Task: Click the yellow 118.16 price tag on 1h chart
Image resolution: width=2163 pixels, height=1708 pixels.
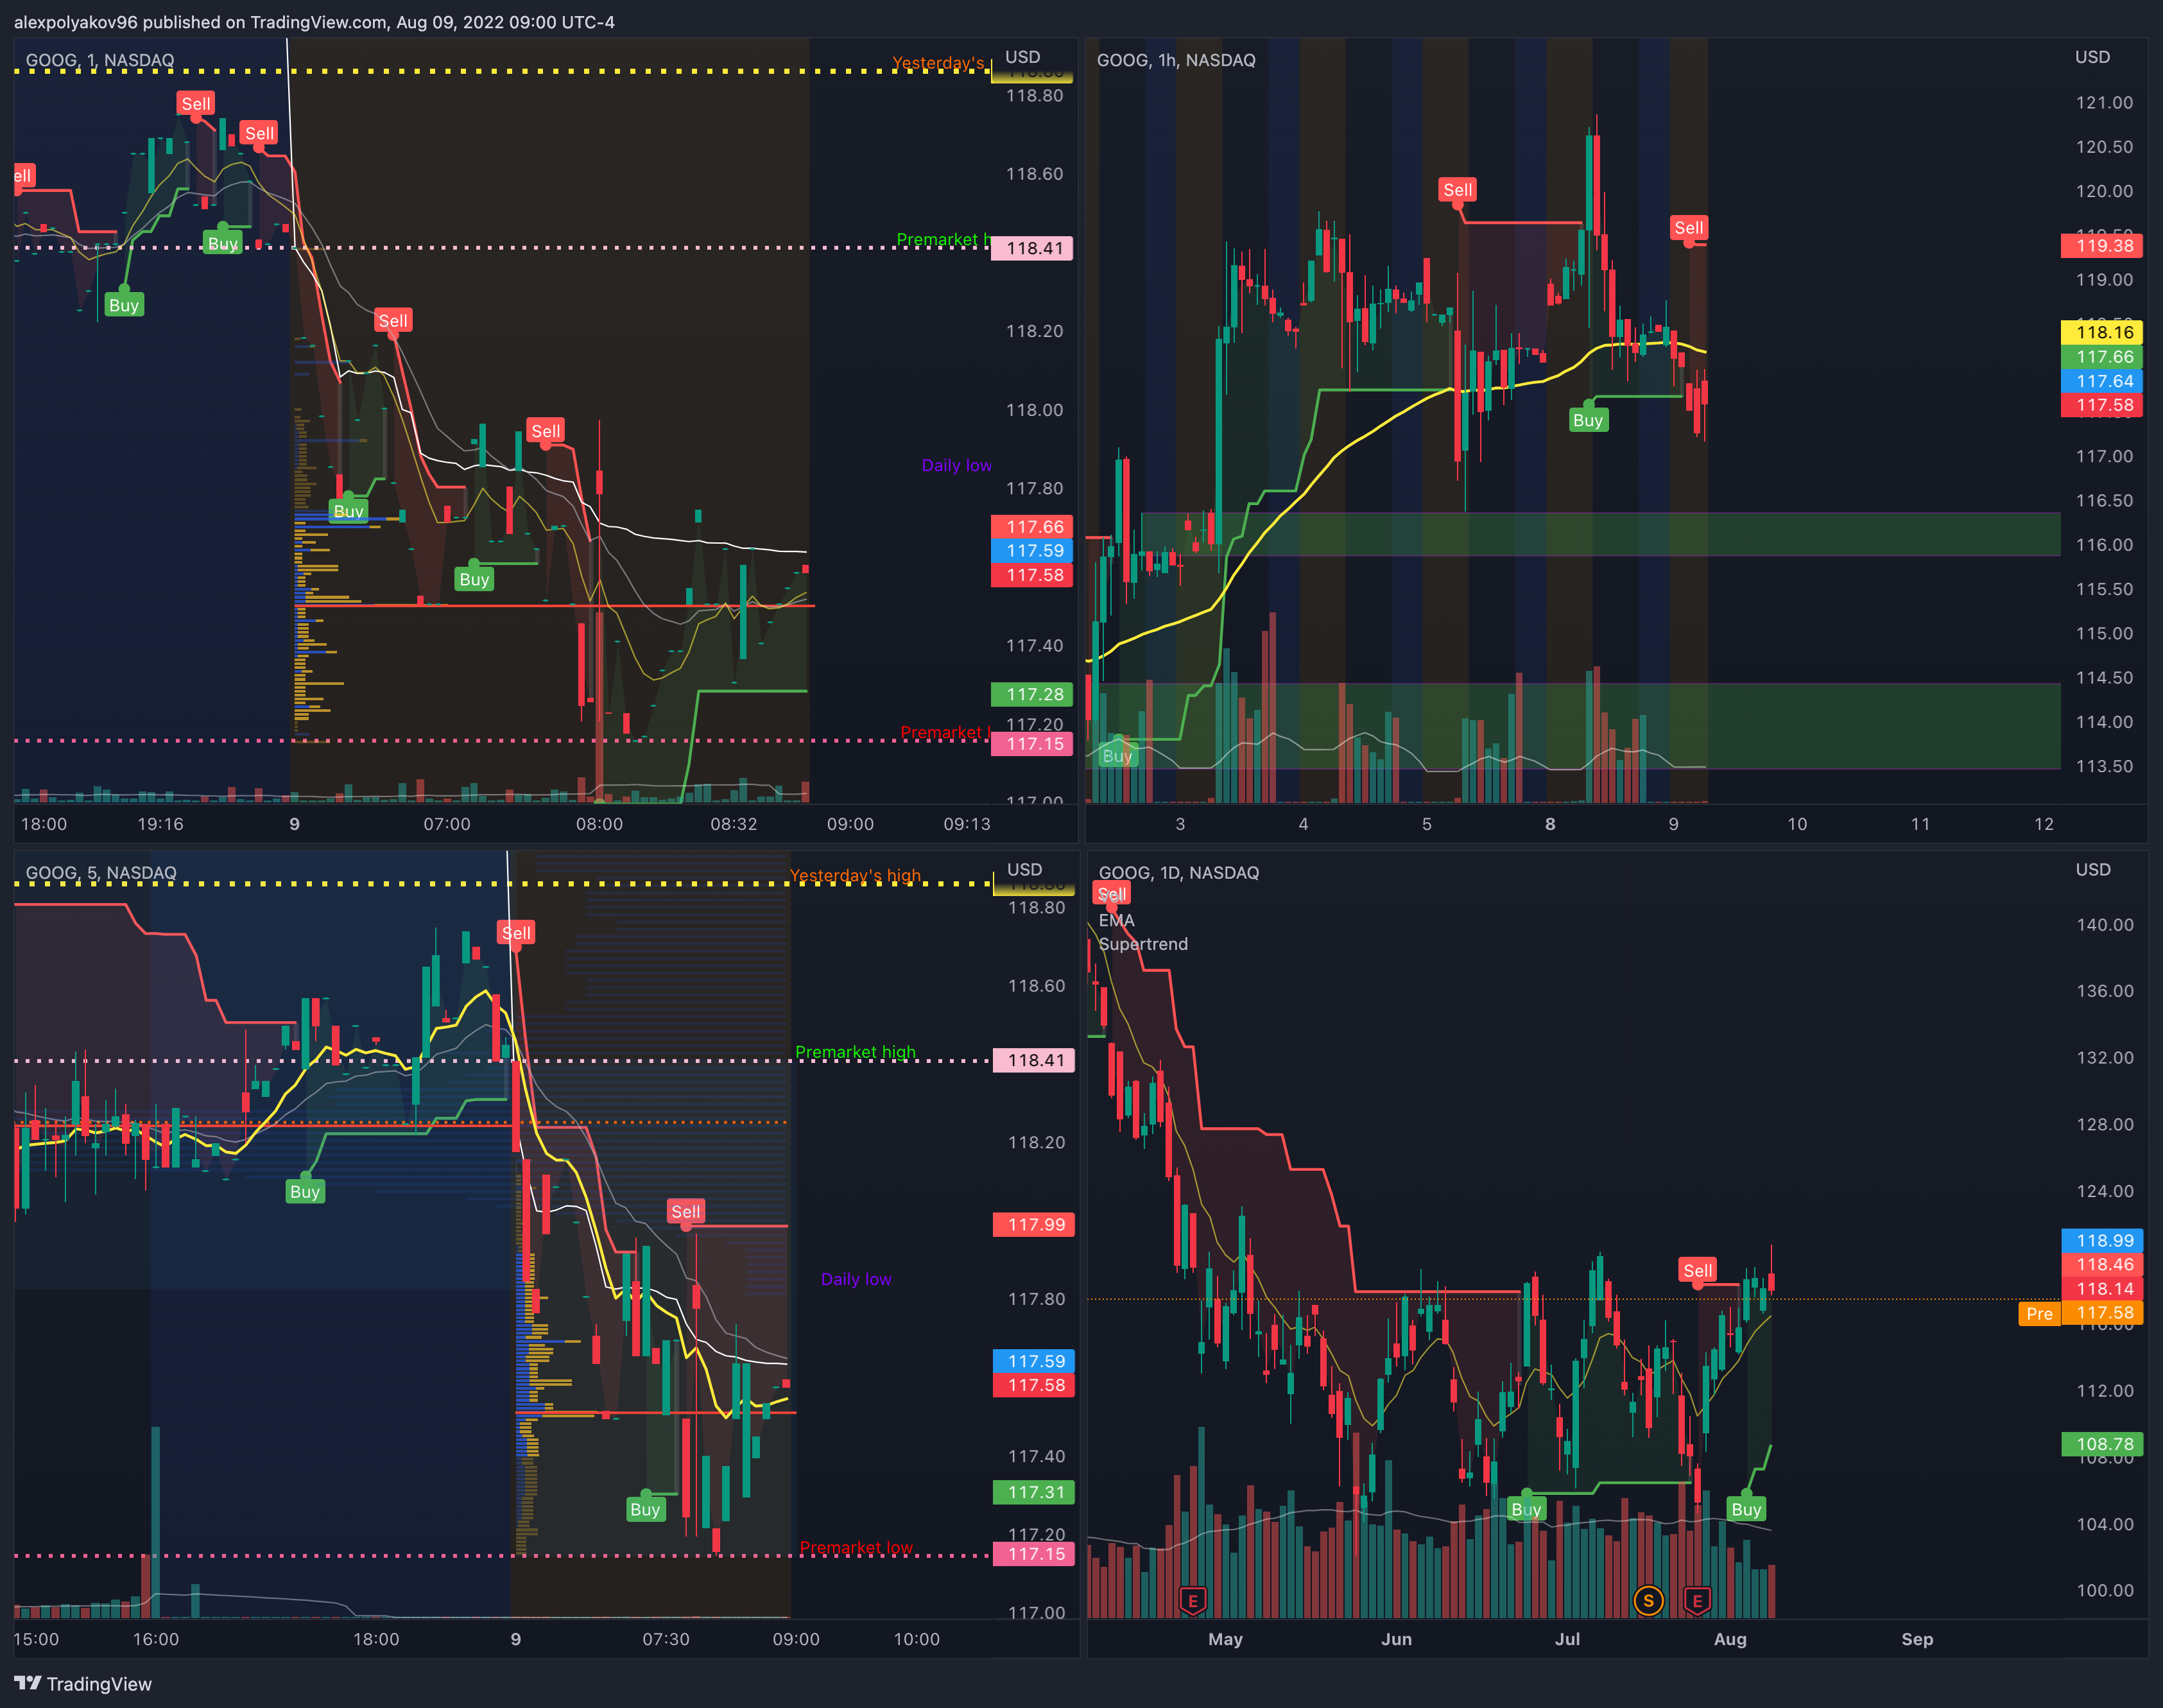Action: coord(2101,332)
